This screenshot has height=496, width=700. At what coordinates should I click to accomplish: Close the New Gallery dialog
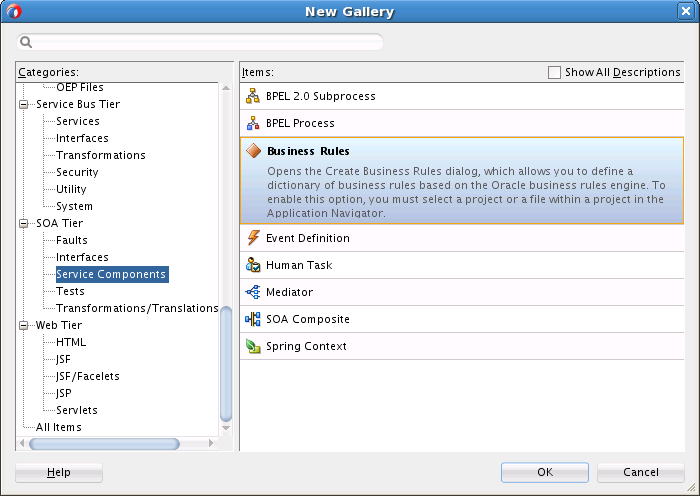click(686, 11)
